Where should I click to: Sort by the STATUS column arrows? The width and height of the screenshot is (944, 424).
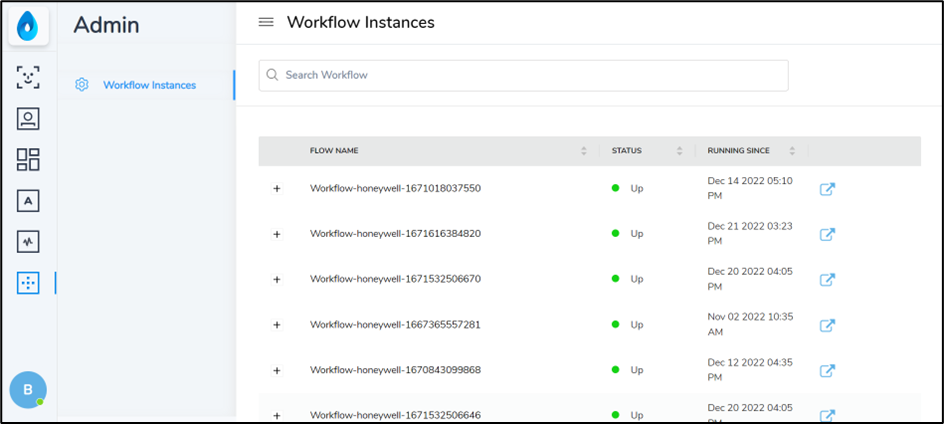679,151
